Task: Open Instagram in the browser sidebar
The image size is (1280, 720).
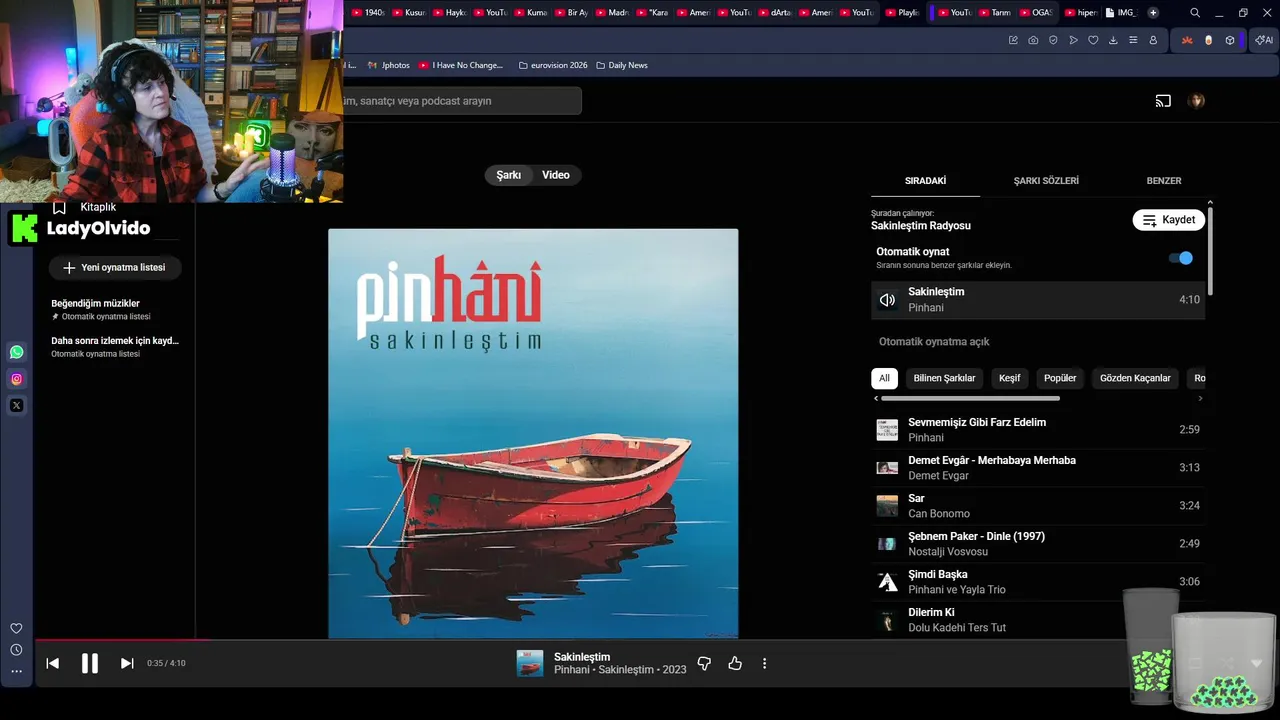Action: (16, 379)
